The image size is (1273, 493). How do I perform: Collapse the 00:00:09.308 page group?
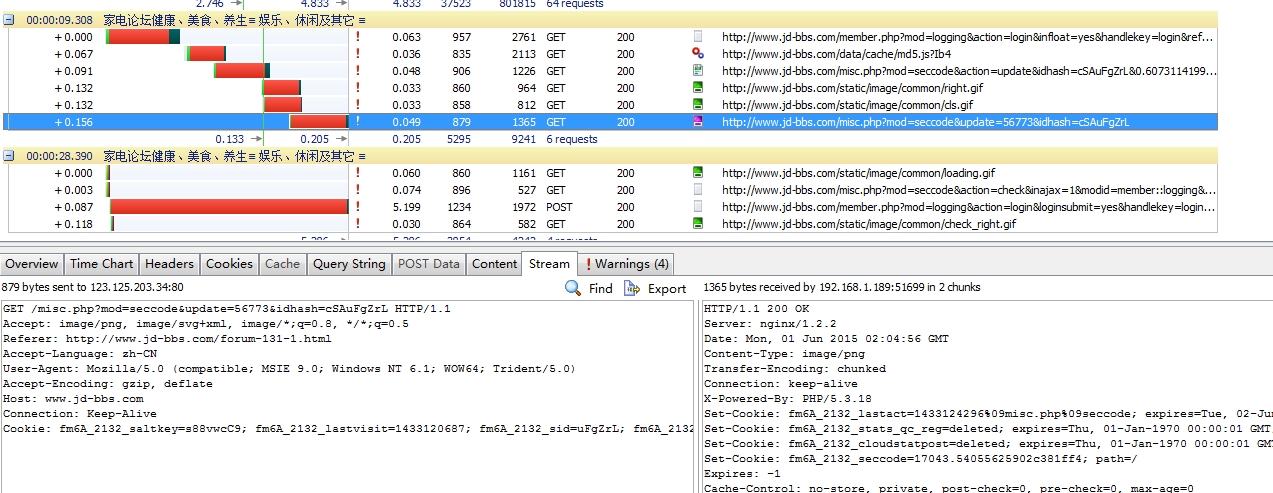pos(9,20)
